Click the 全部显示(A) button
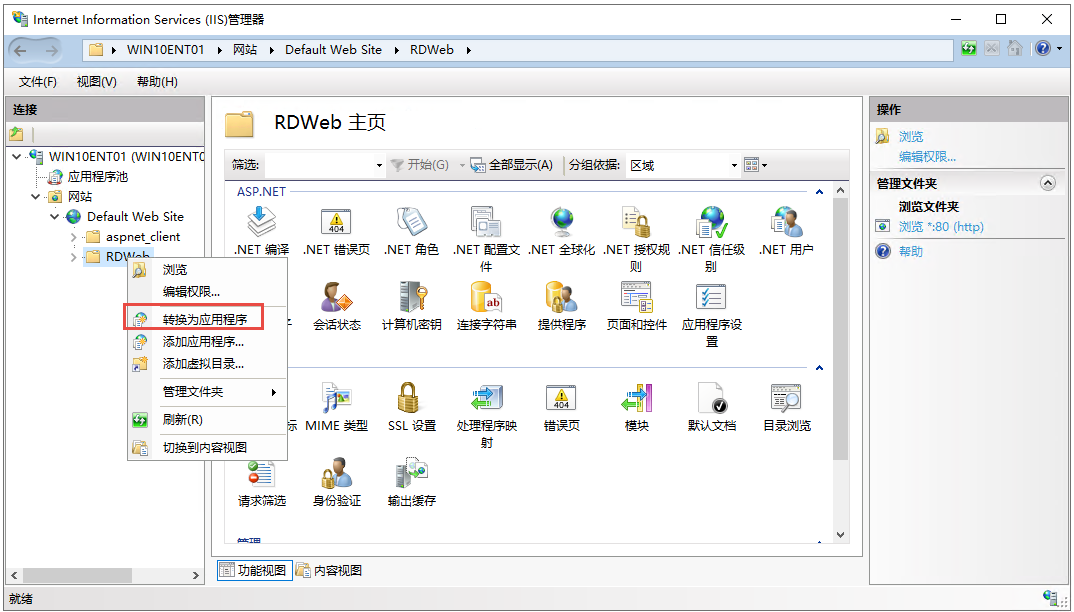 [512, 165]
